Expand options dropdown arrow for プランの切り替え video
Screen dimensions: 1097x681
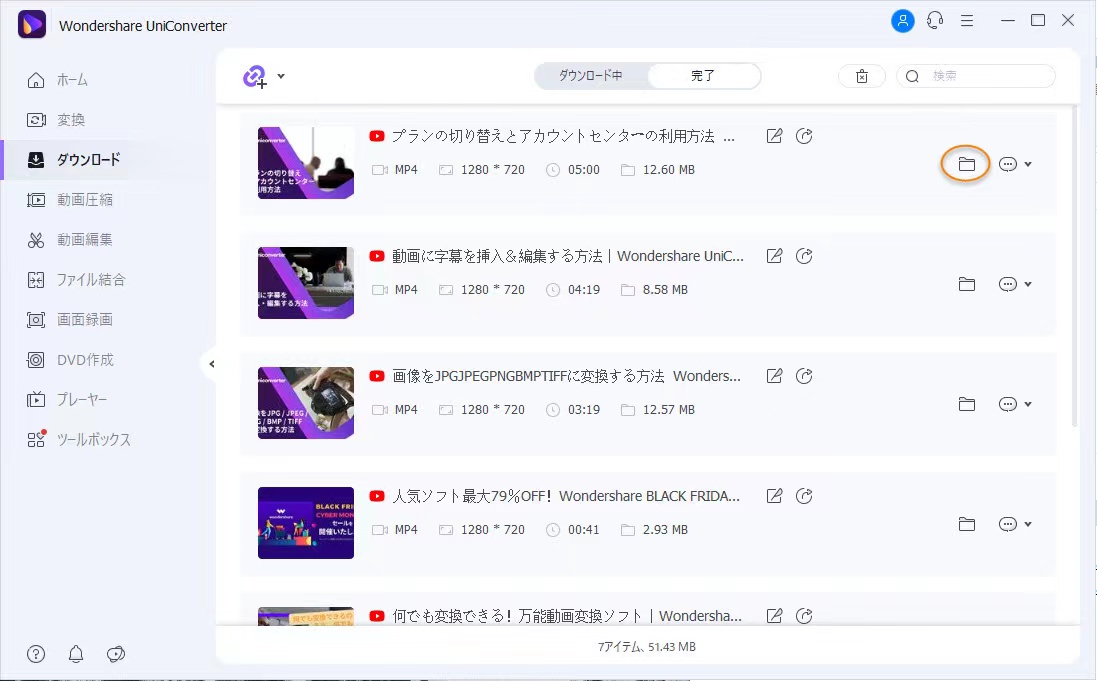1028,164
